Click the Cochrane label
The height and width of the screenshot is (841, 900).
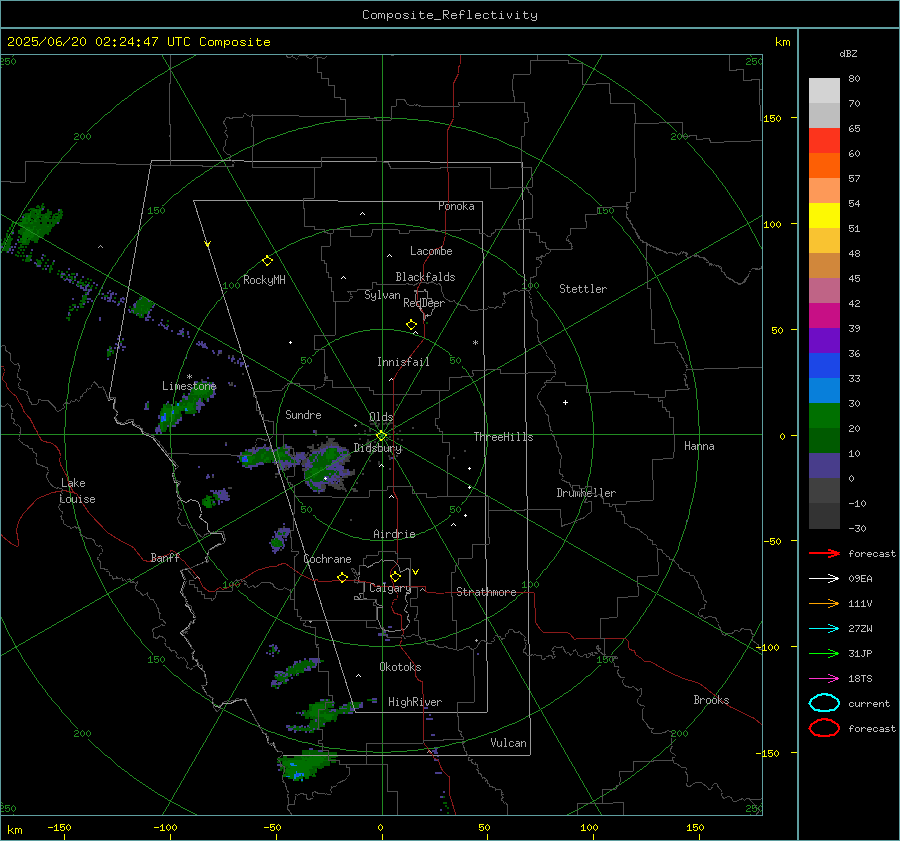(x=327, y=559)
